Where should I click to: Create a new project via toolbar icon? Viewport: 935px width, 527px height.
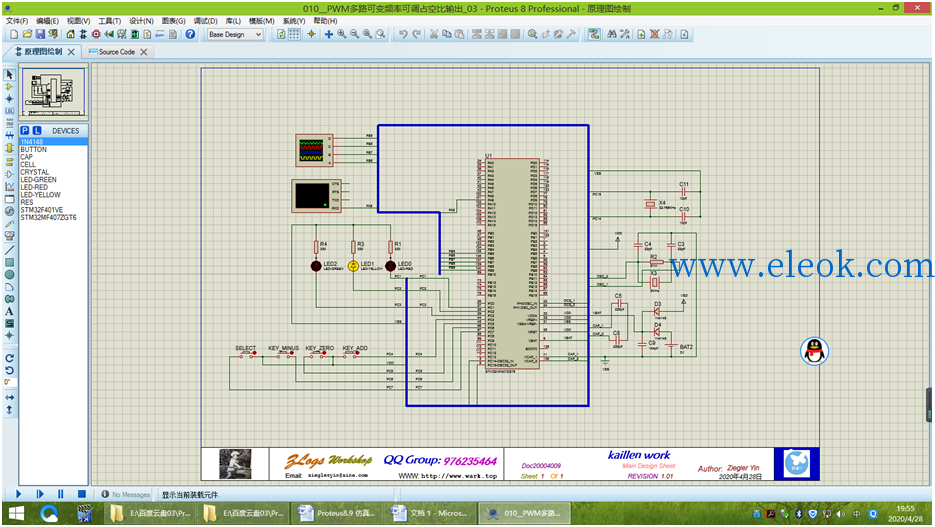click(14, 35)
